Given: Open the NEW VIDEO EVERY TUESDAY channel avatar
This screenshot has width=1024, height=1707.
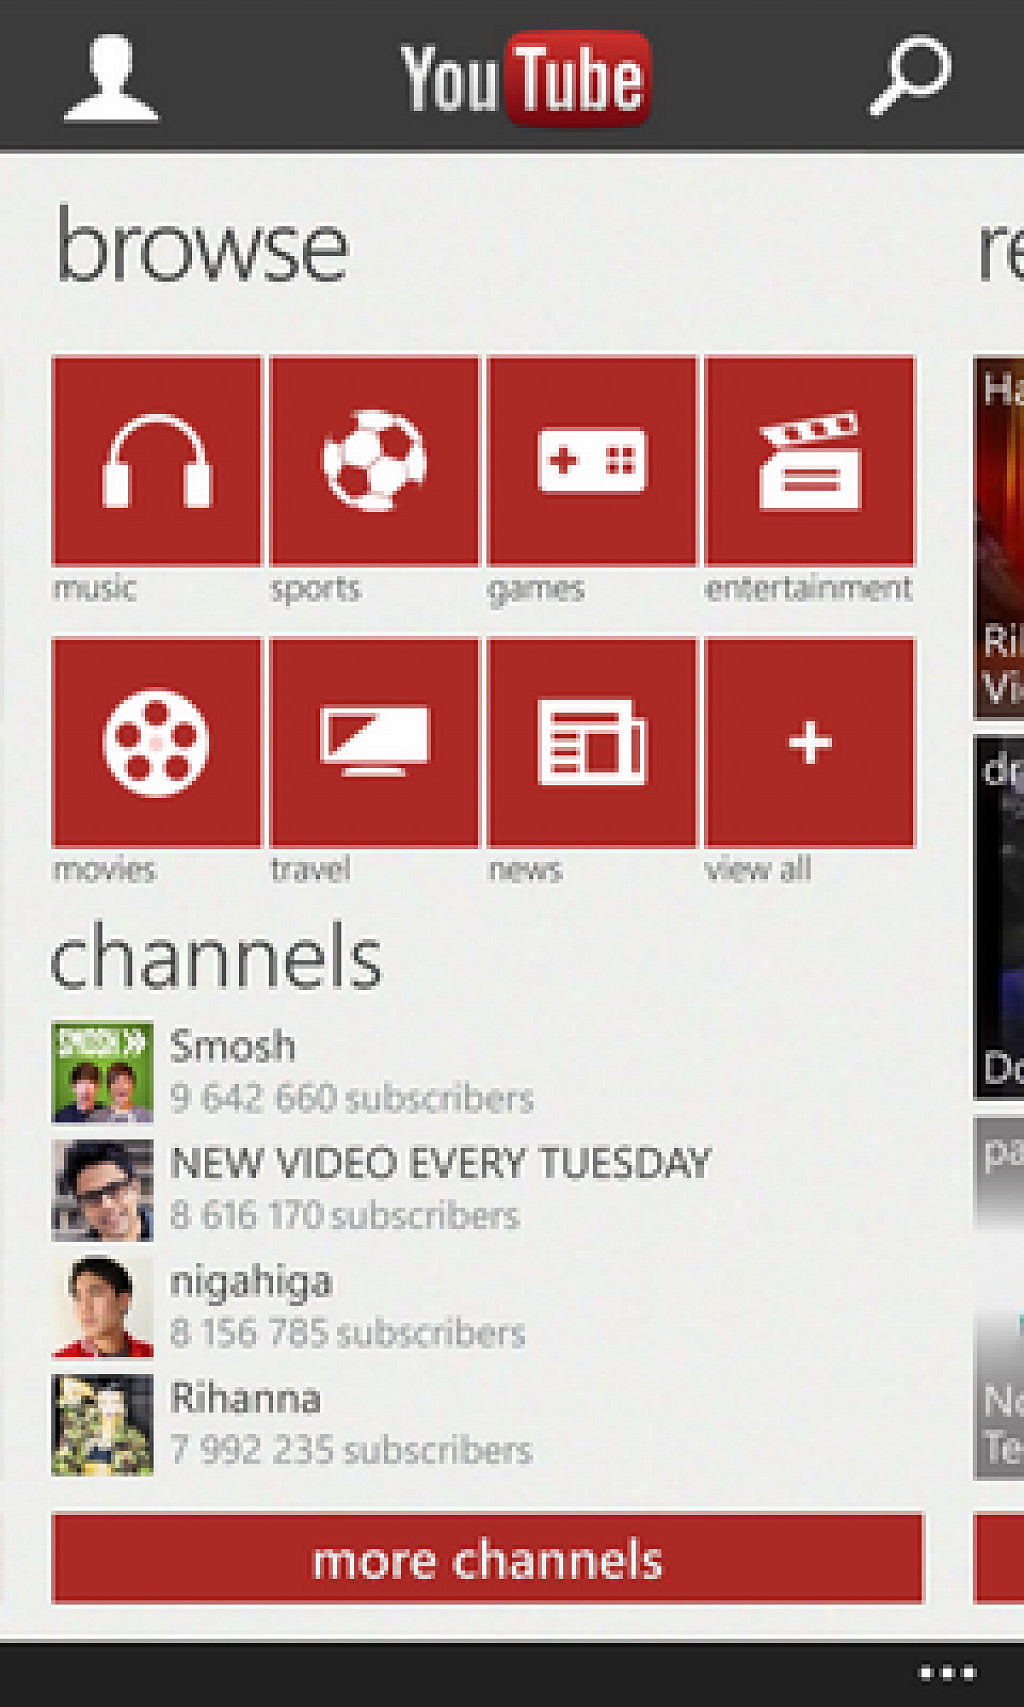Looking at the screenshot, I should click(102, 1190).
